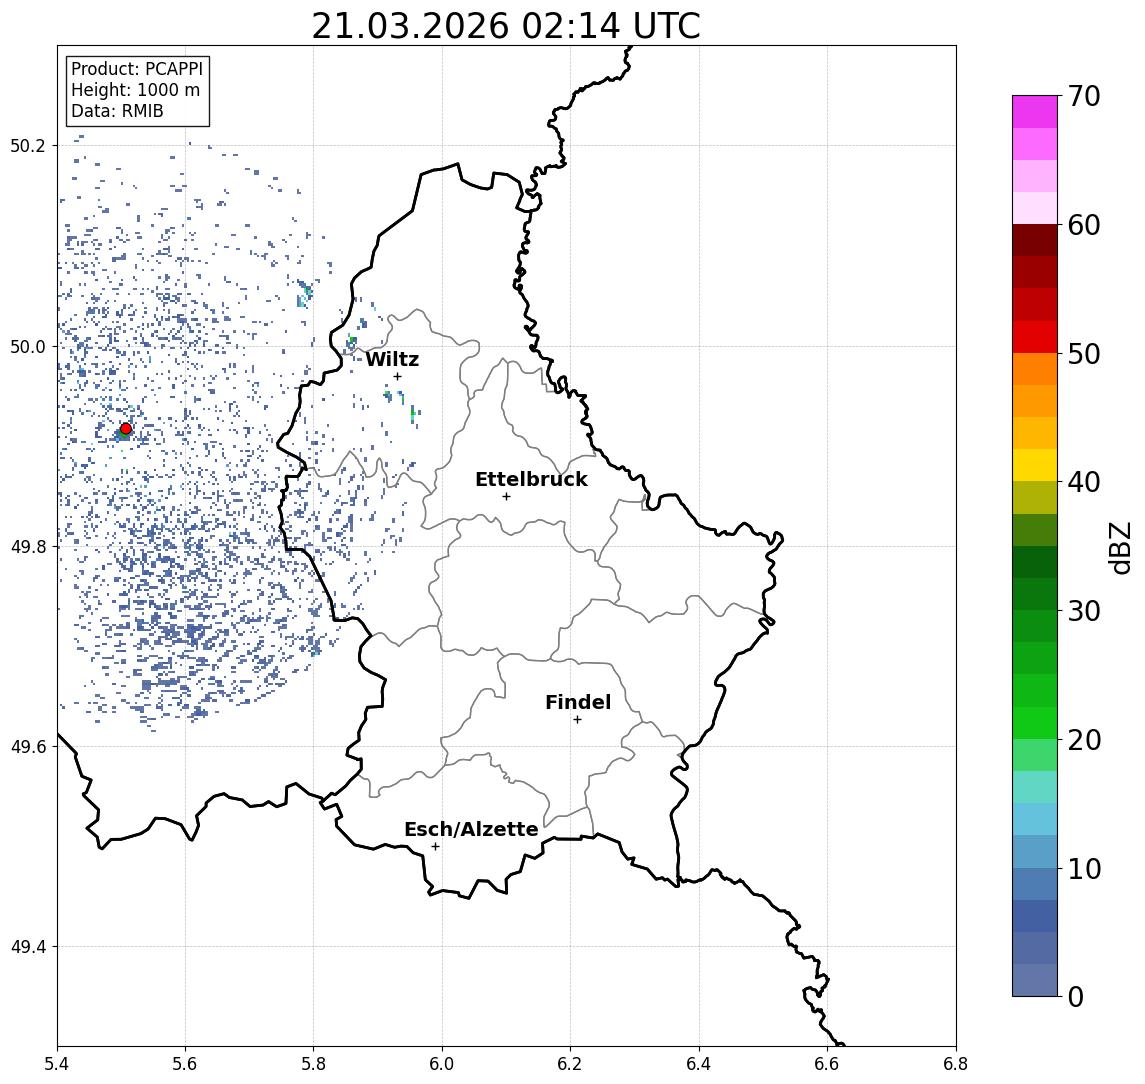
Task: Click the longitude tick label 6.6
Action: [x=827, y=1063]
